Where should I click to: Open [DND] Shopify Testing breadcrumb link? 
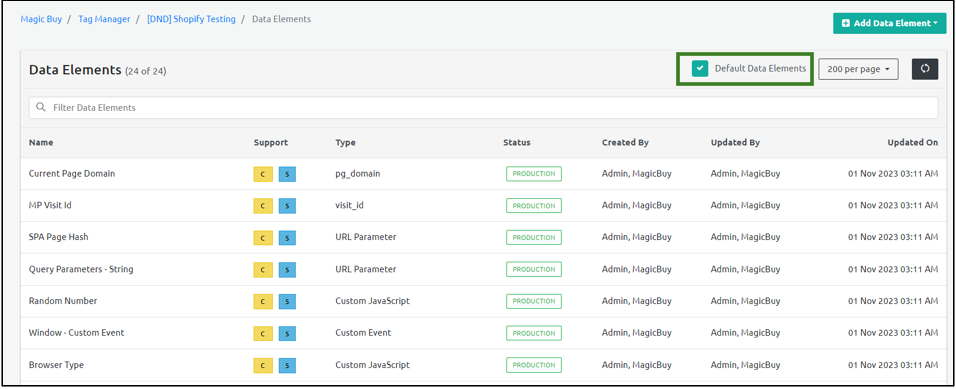(x=191, y=19)
